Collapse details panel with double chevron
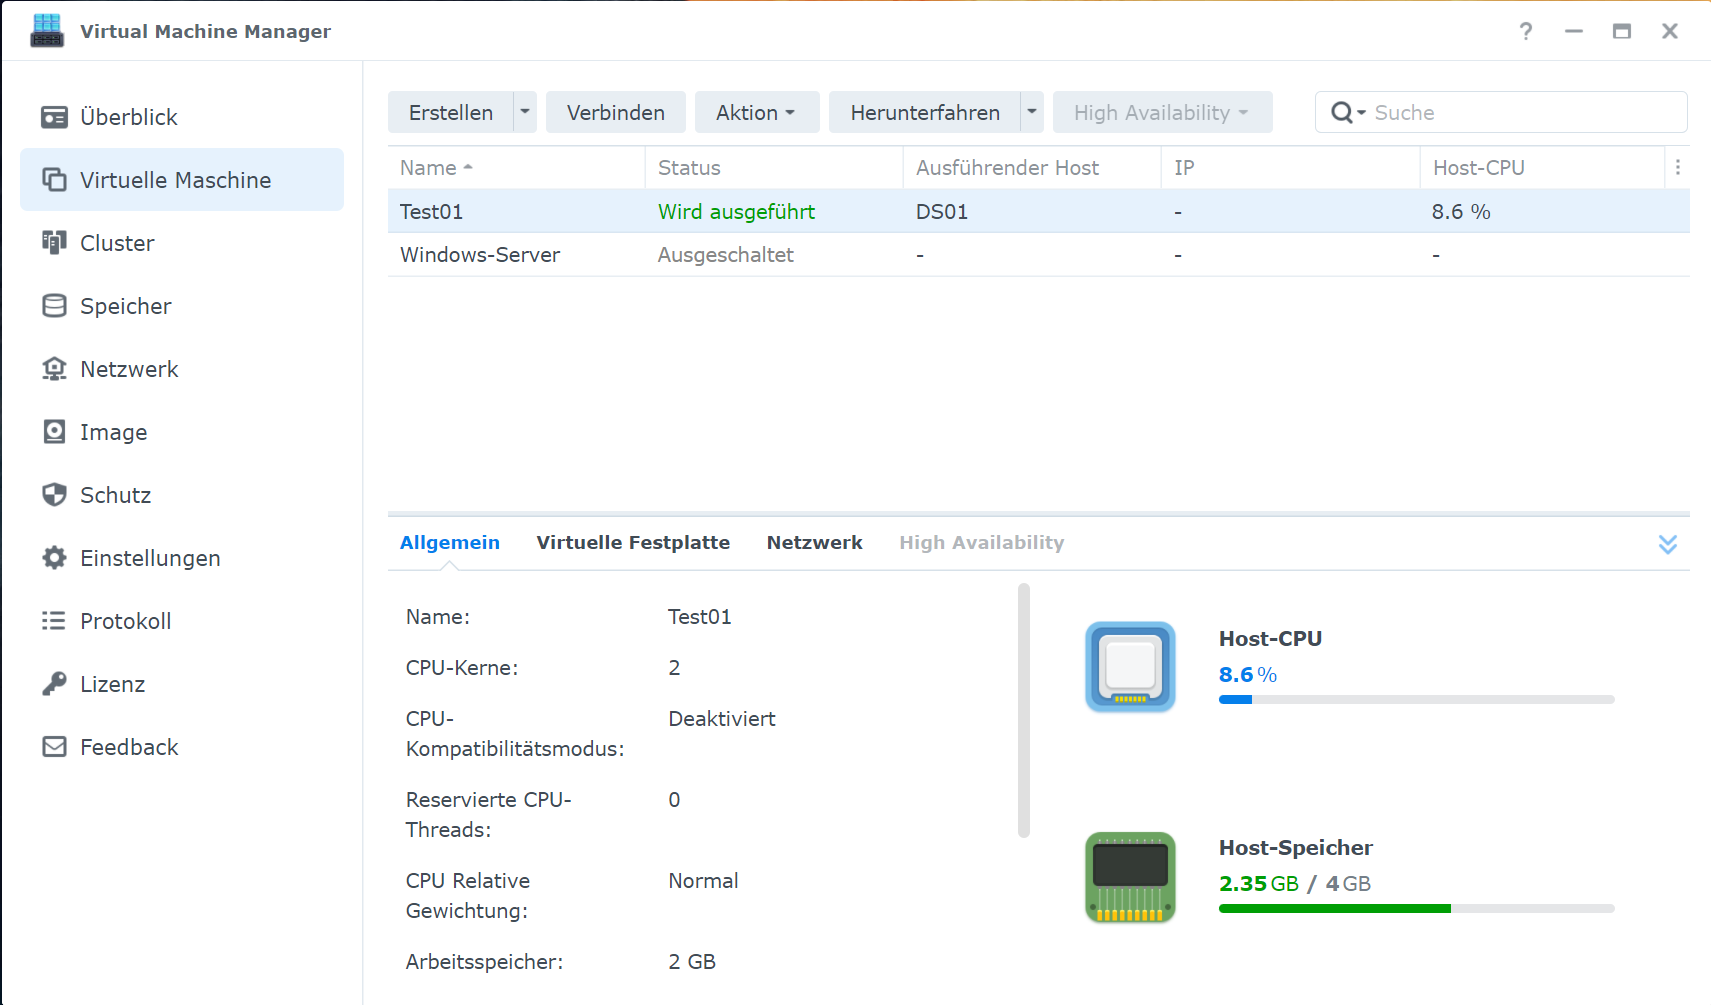 1668,543
